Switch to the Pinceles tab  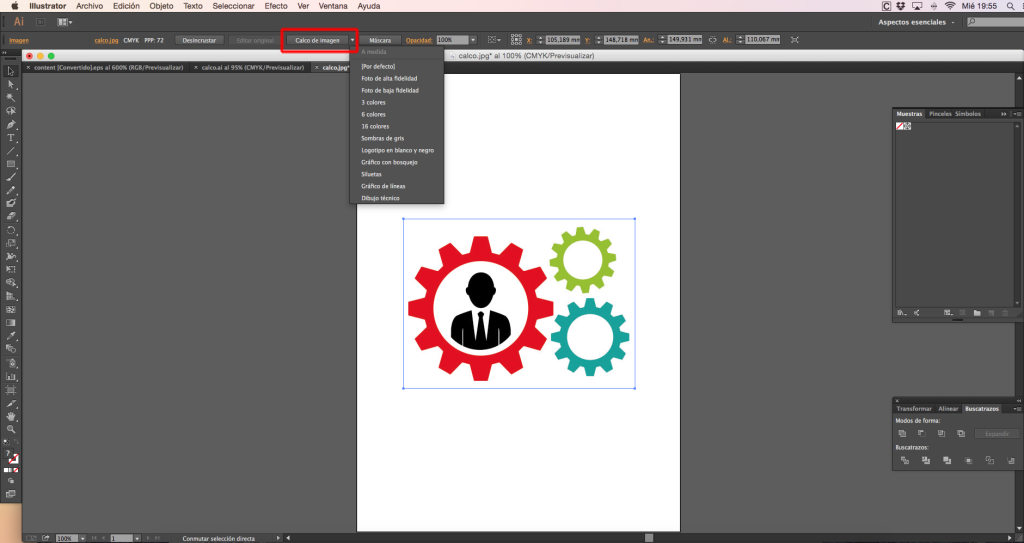(940, 114)
